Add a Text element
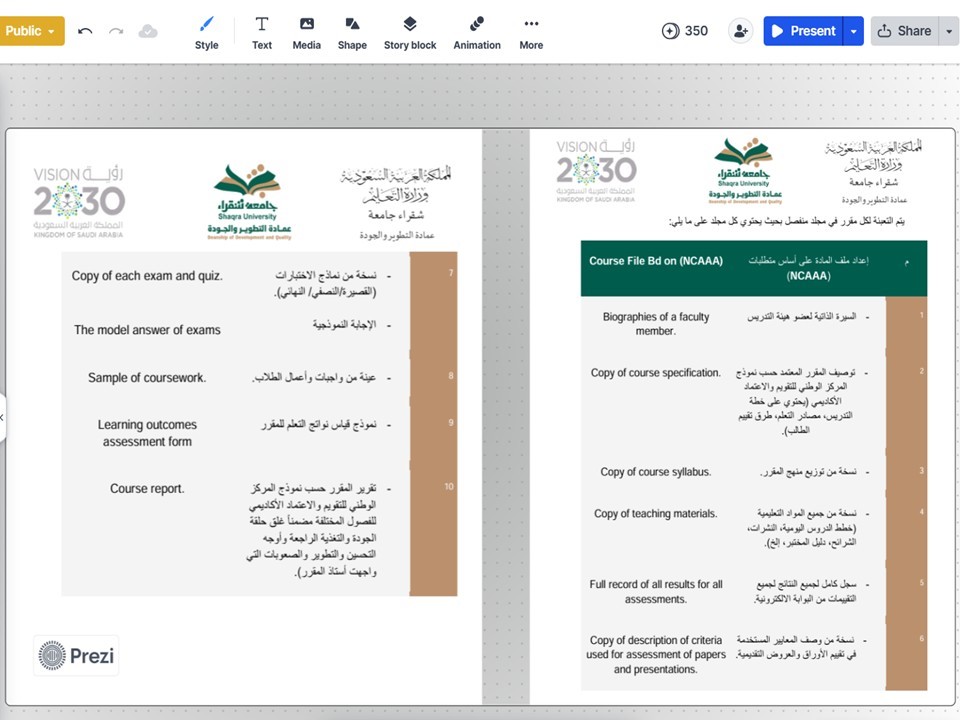Image resolution: width=960 pixels, height=720 pixels. pos(262,32)
